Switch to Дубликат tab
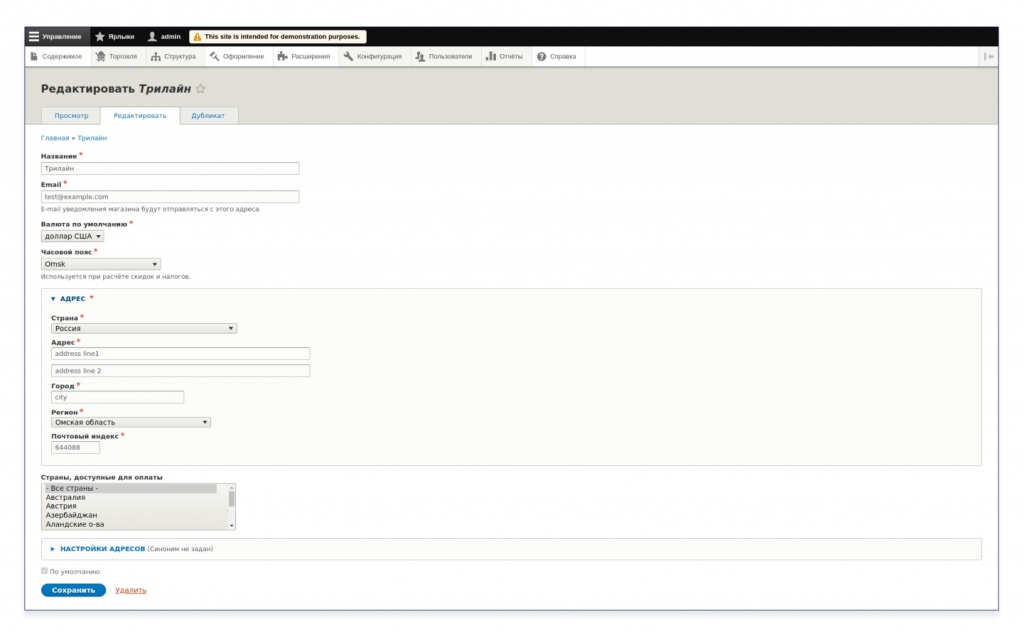This screenshot has width=1024, height=637. pos(208,116)
